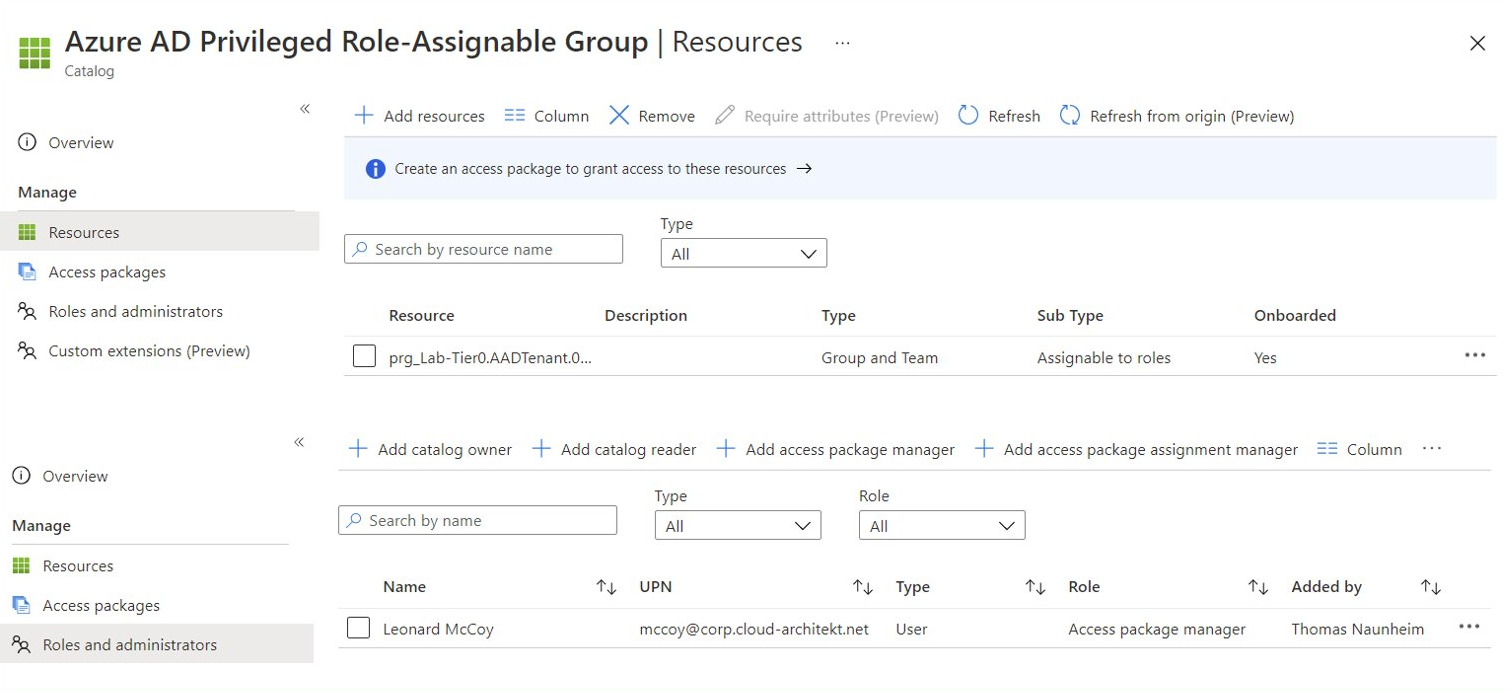Viewport: 1511px width, 693px height.
Task: Click Require attributes (Preview)
Action: [x=827, y=116]
